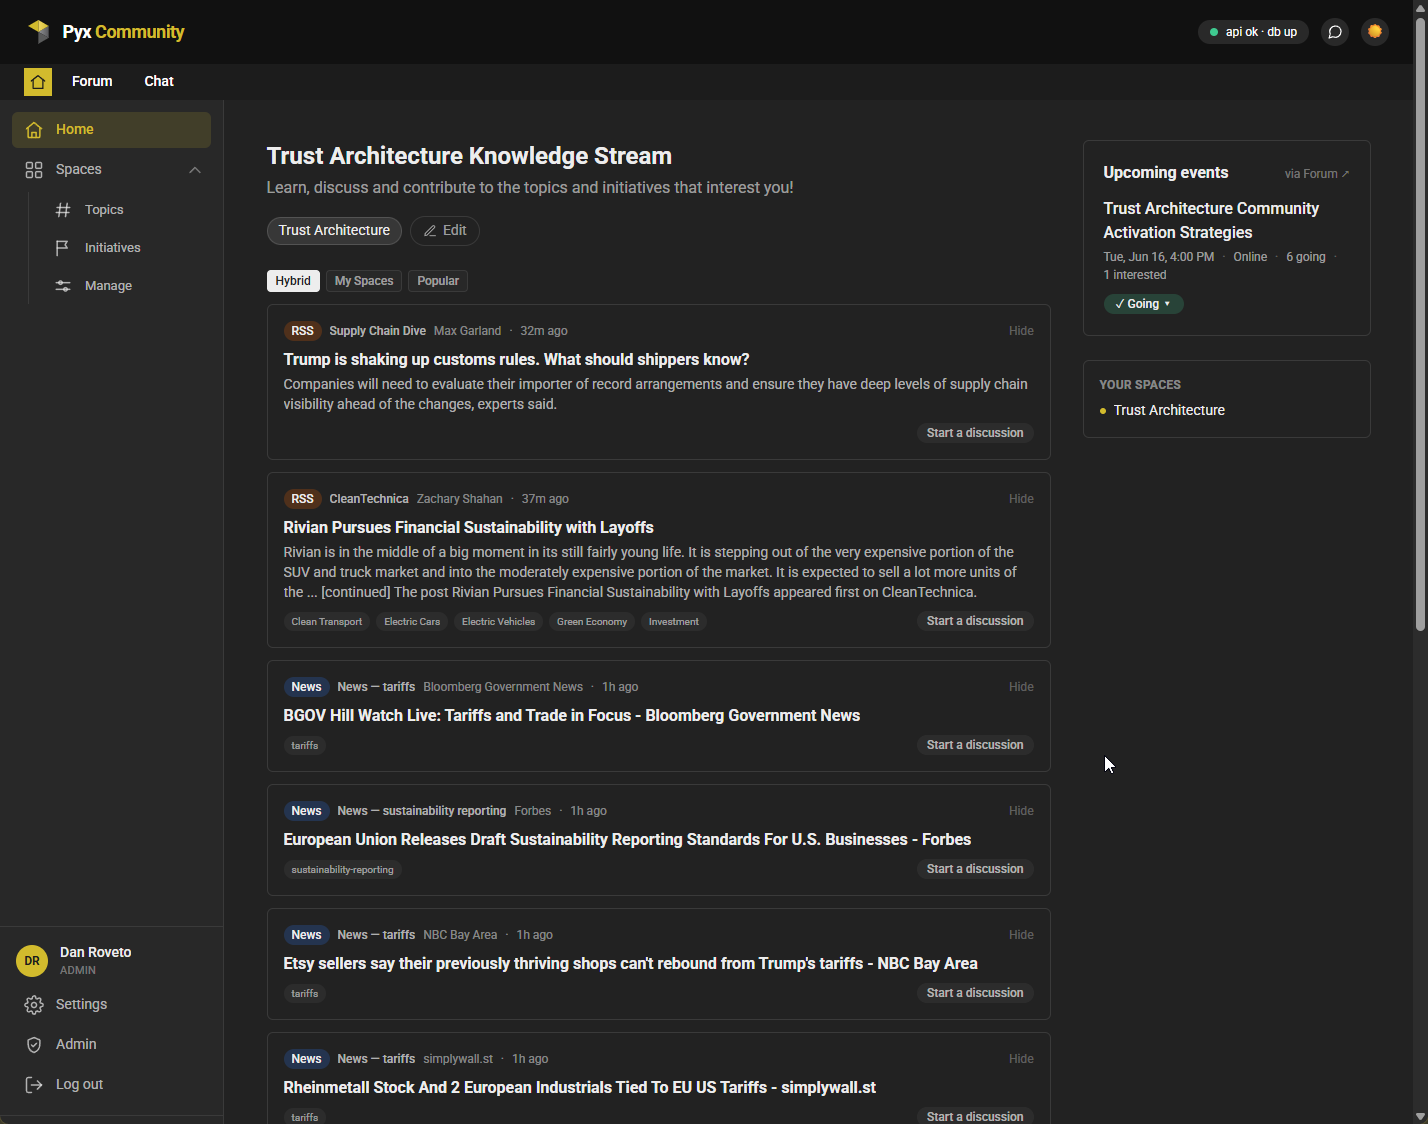Click the api ok db up status

(x=1253, y=32)
